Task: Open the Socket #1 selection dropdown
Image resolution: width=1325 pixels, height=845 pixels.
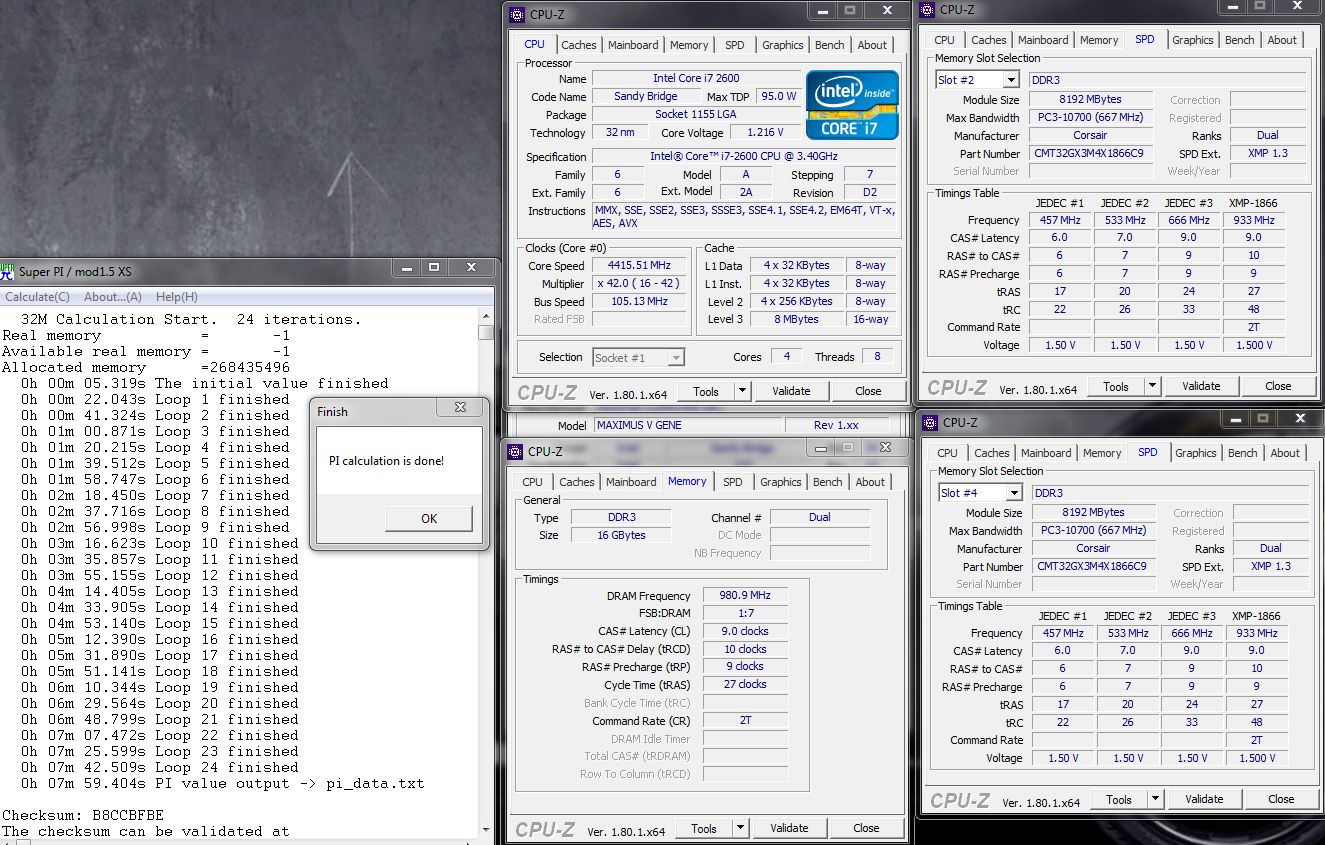Action: pyautogui.click(x=676, y=357)
